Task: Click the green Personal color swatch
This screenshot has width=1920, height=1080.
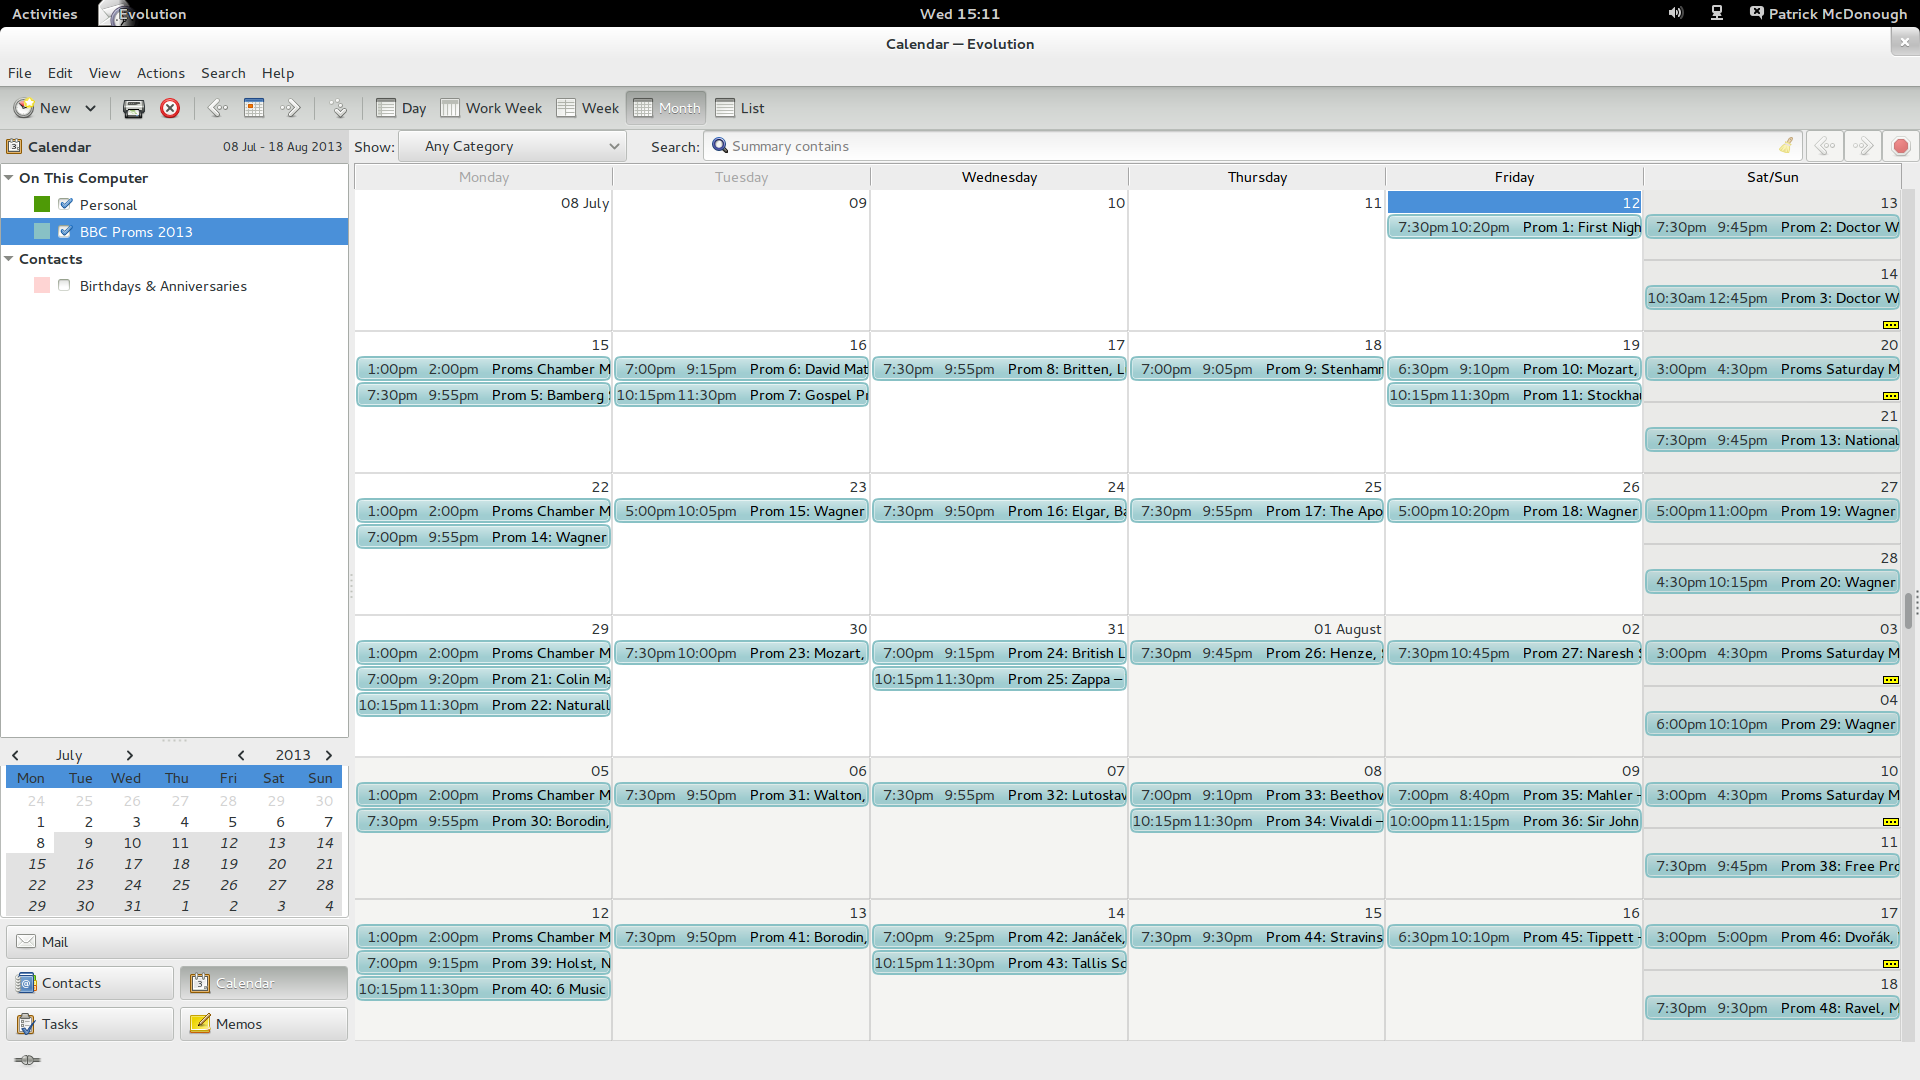Action: point(42,204)
